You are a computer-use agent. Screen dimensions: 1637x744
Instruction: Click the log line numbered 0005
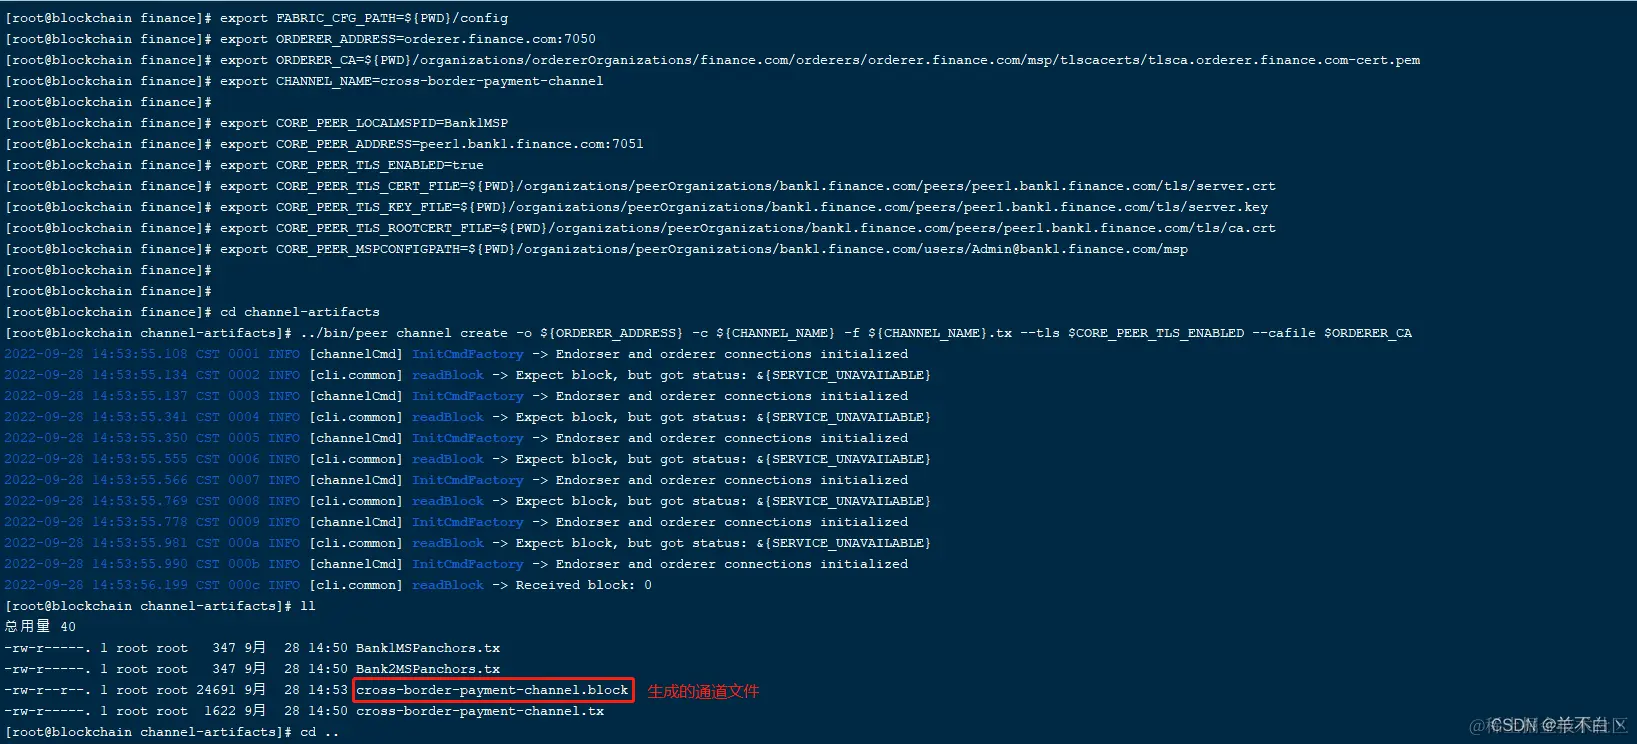pos(456,438)
